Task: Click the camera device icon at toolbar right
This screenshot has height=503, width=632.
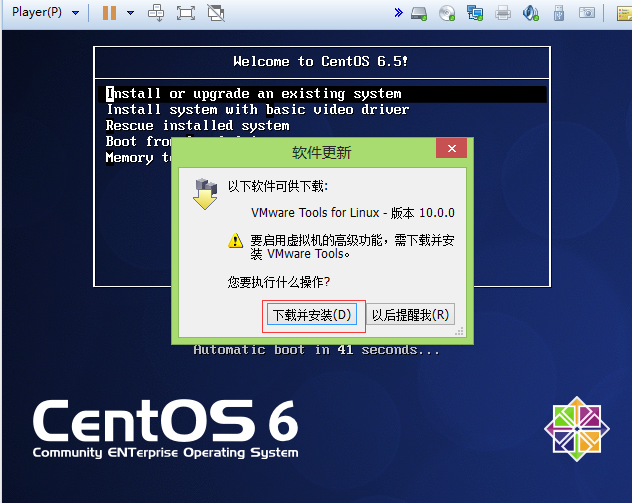Action: 587,13
